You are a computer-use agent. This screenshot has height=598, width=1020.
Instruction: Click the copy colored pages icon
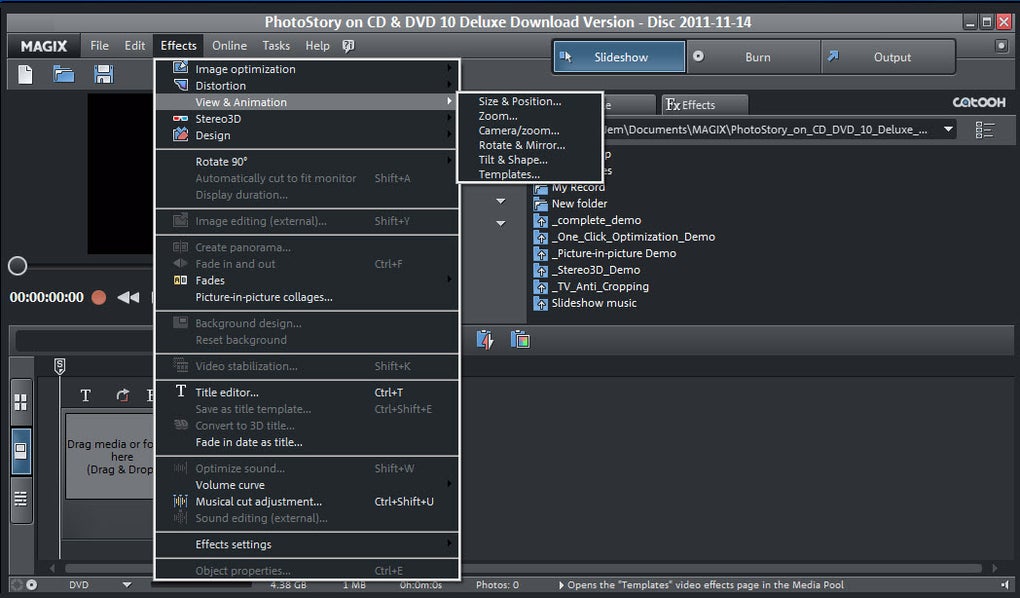[x=520, y=340]
